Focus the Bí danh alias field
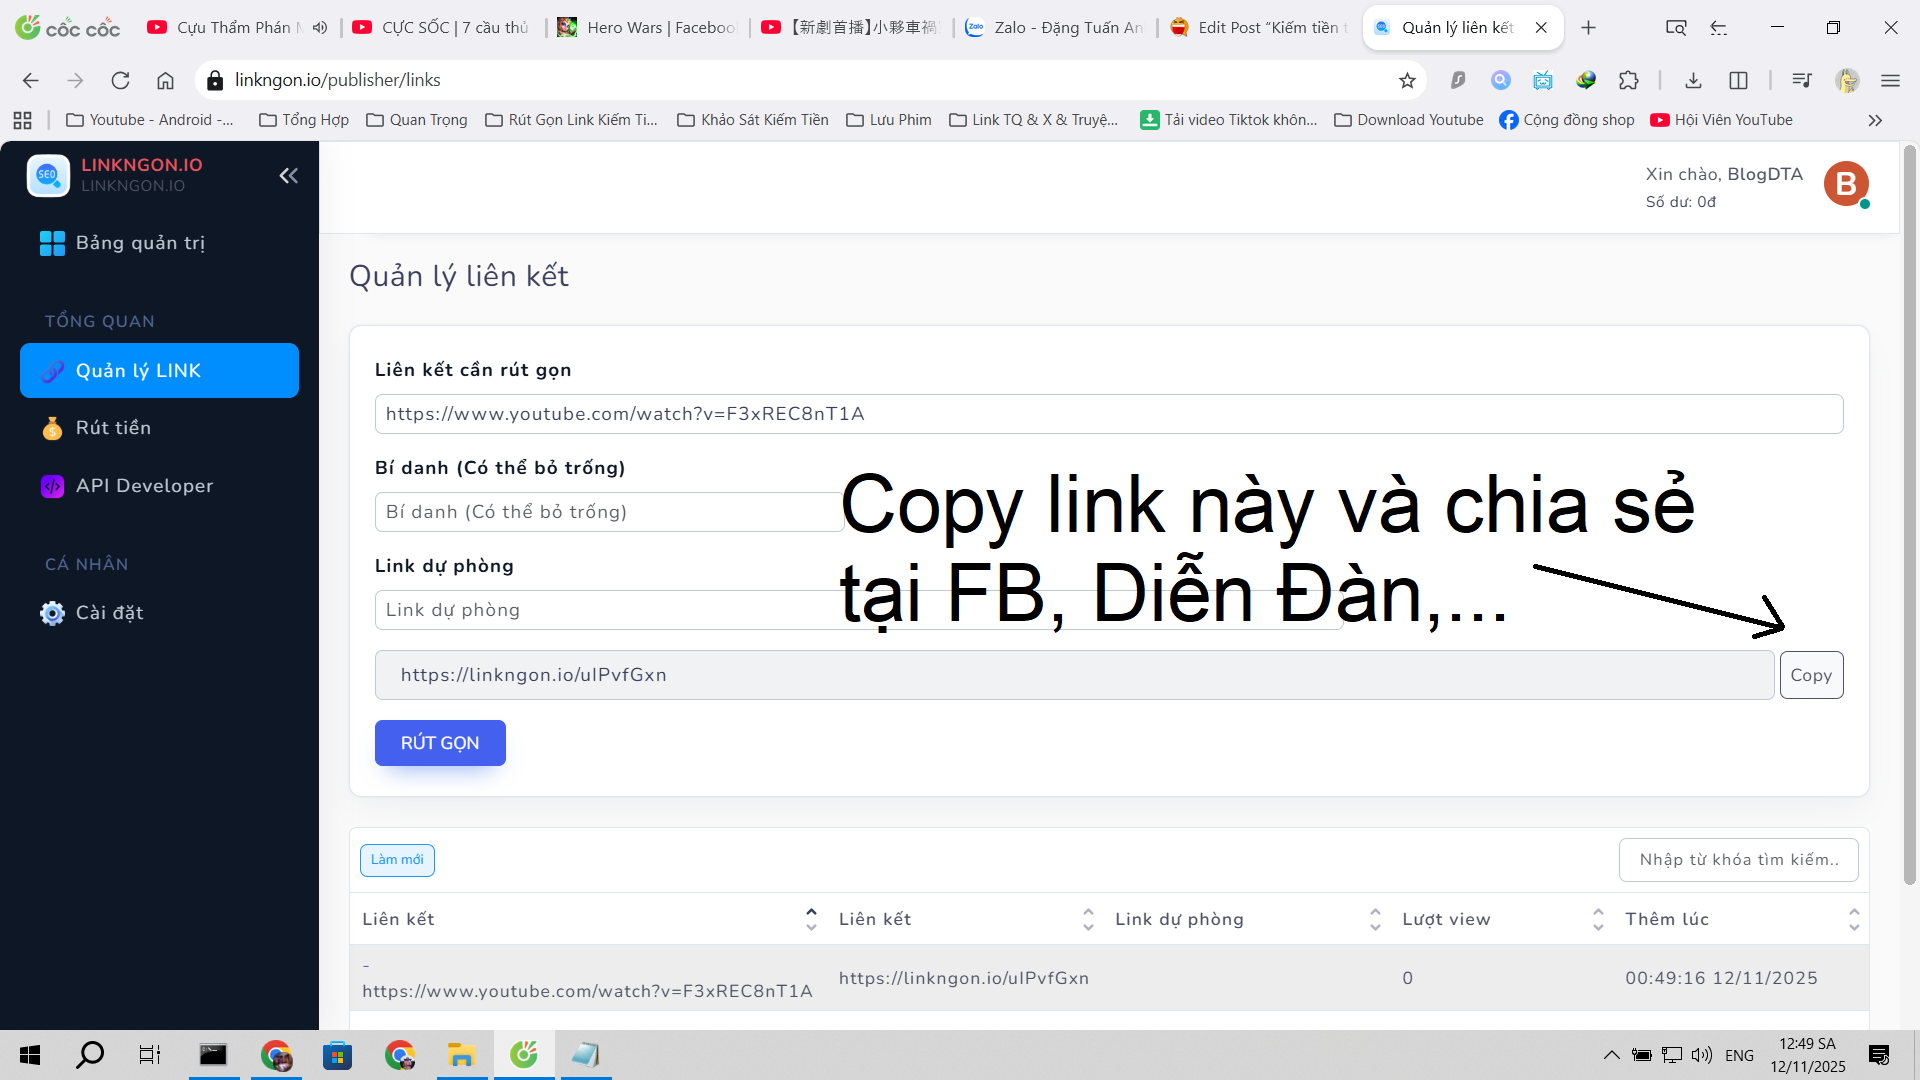This screenshot has width=1920, height=1080. [608, 512]
